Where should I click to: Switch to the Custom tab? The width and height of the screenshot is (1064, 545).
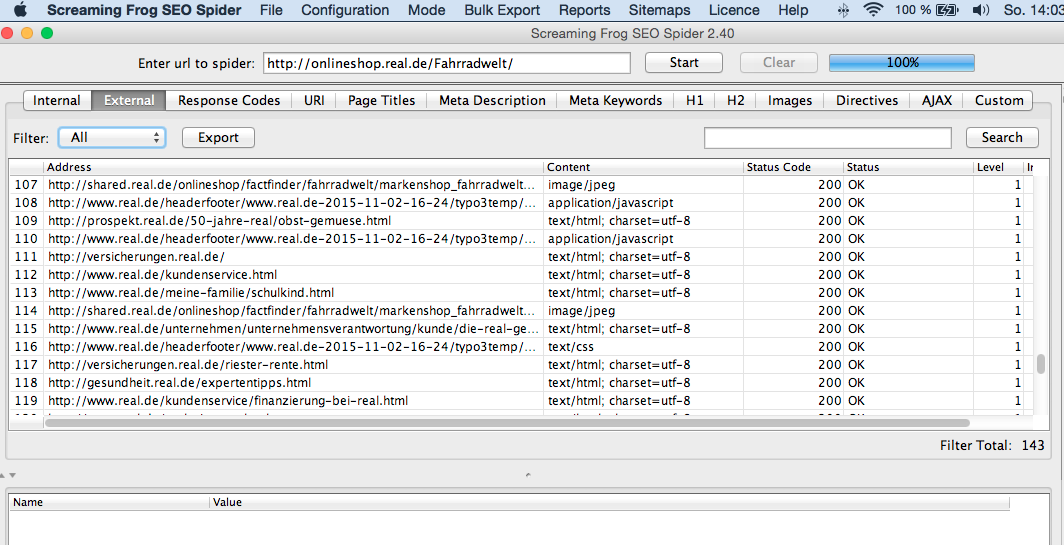(x=999, y=100)
